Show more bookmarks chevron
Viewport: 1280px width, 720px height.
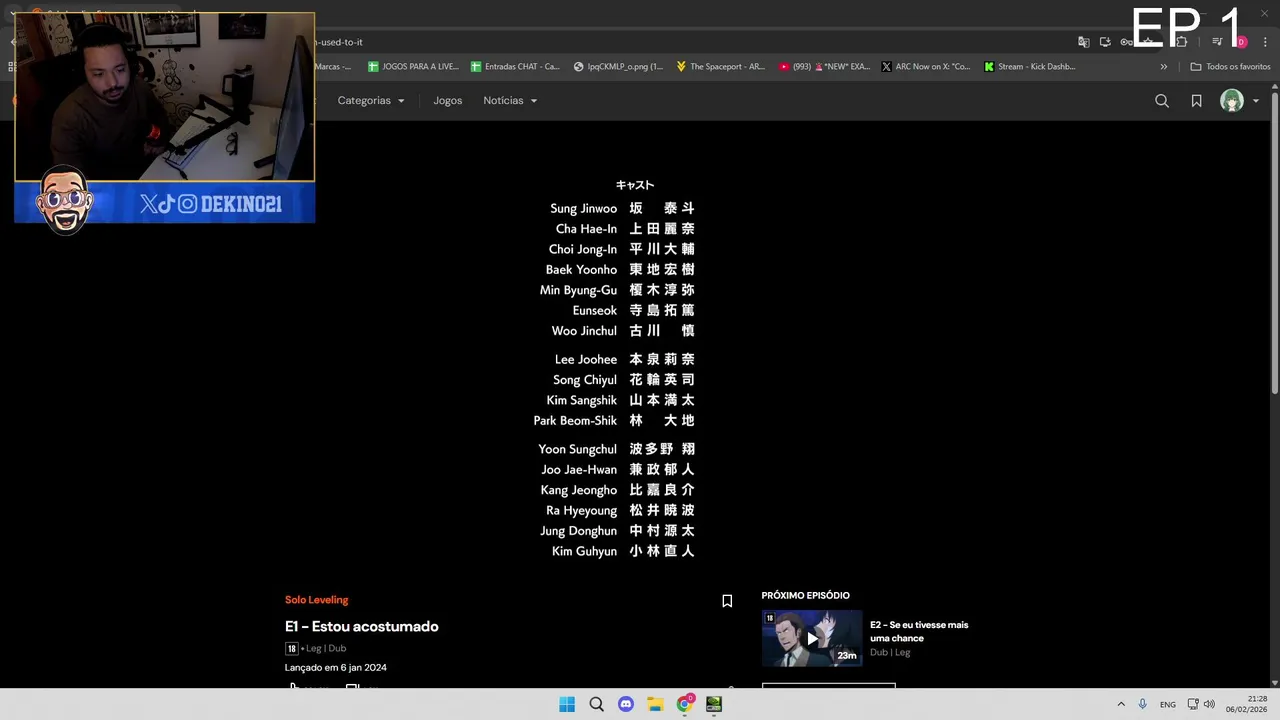point(1164,67)
